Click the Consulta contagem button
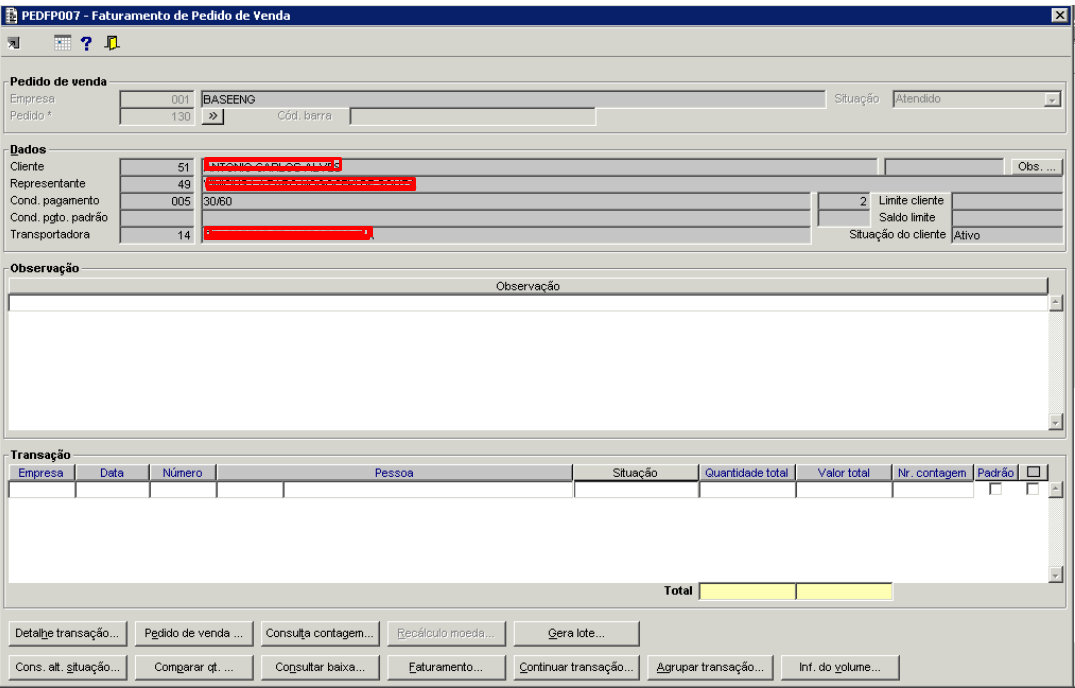The width and height of the screenshot is (1075, 688). click(x=319, y=633)
